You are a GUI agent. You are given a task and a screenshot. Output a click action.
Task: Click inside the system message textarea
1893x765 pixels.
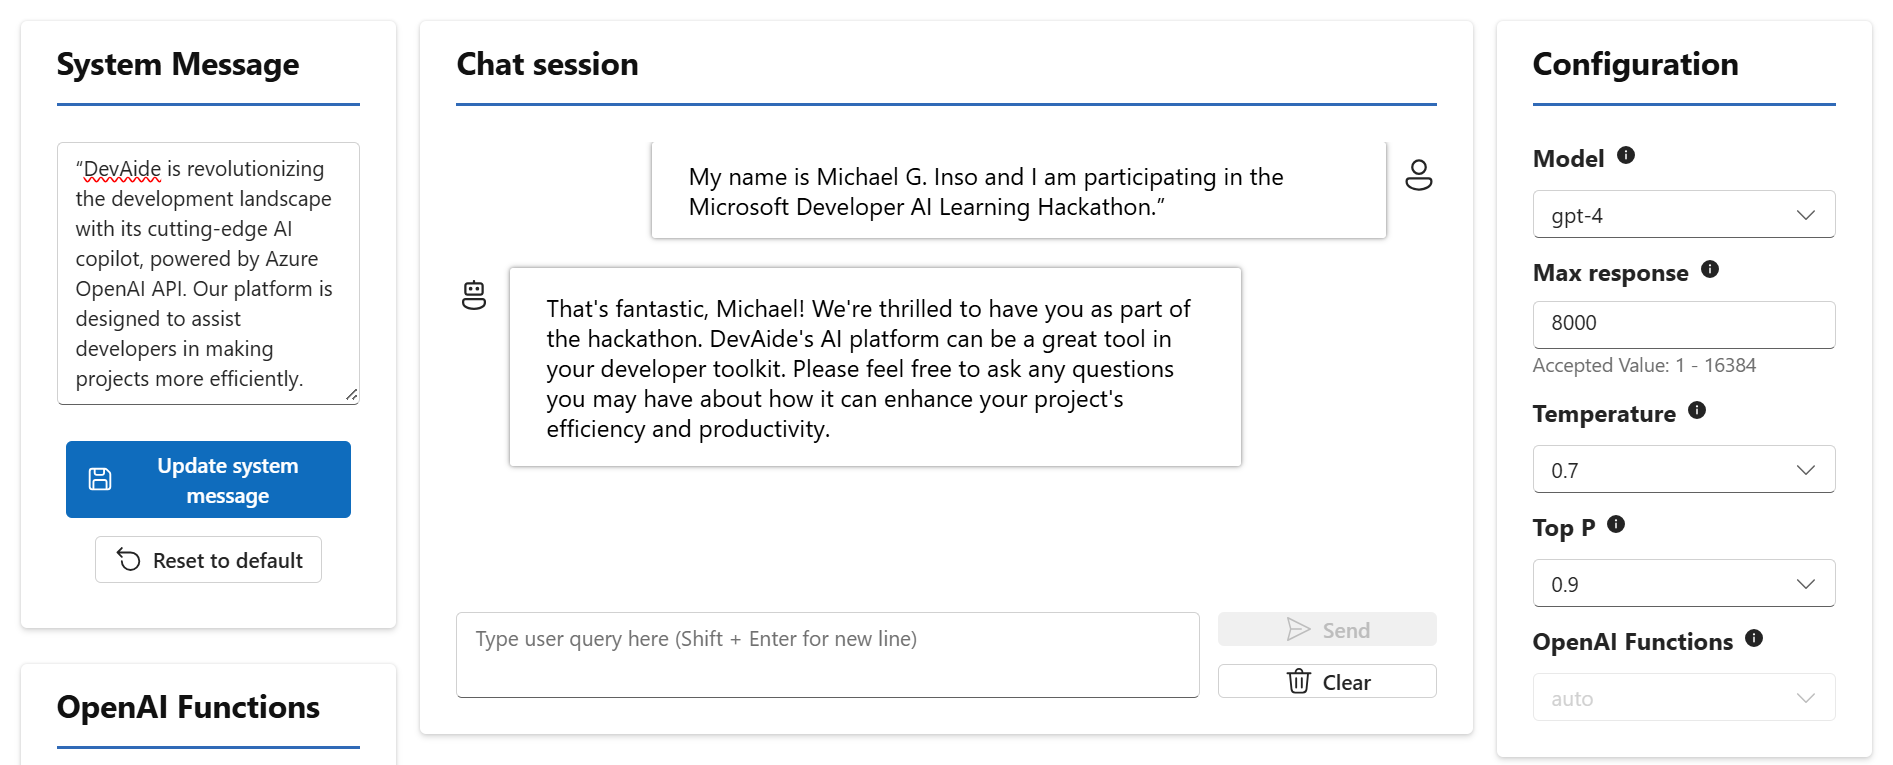(207, 273)
